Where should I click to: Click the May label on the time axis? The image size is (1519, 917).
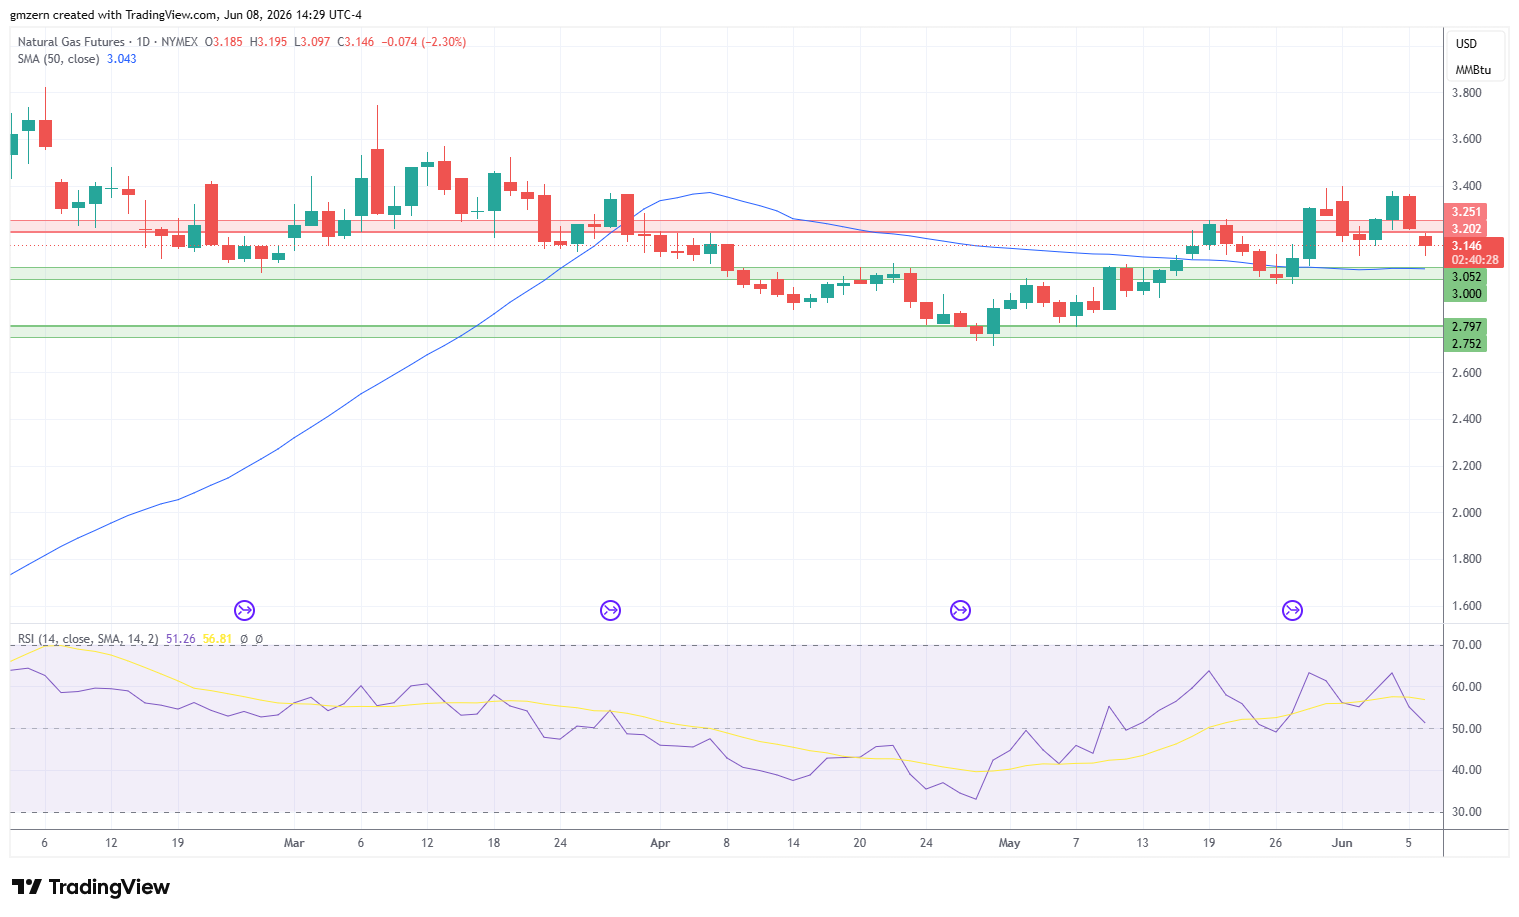1010,843
